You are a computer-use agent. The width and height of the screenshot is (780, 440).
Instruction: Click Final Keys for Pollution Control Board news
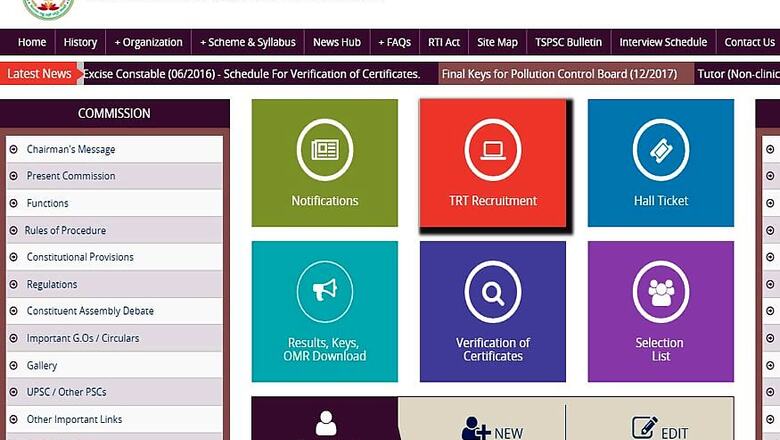559,74
